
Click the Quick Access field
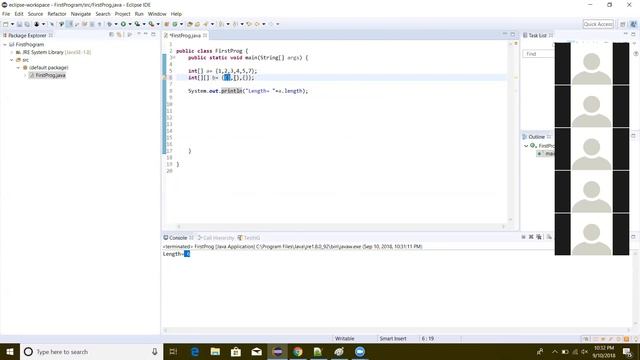[x=598, y=24]
